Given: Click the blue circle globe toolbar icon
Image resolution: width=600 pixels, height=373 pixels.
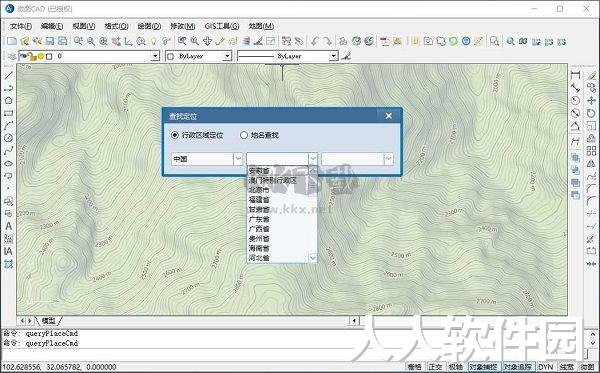Looking at the screenshot, I should (466, 41).
